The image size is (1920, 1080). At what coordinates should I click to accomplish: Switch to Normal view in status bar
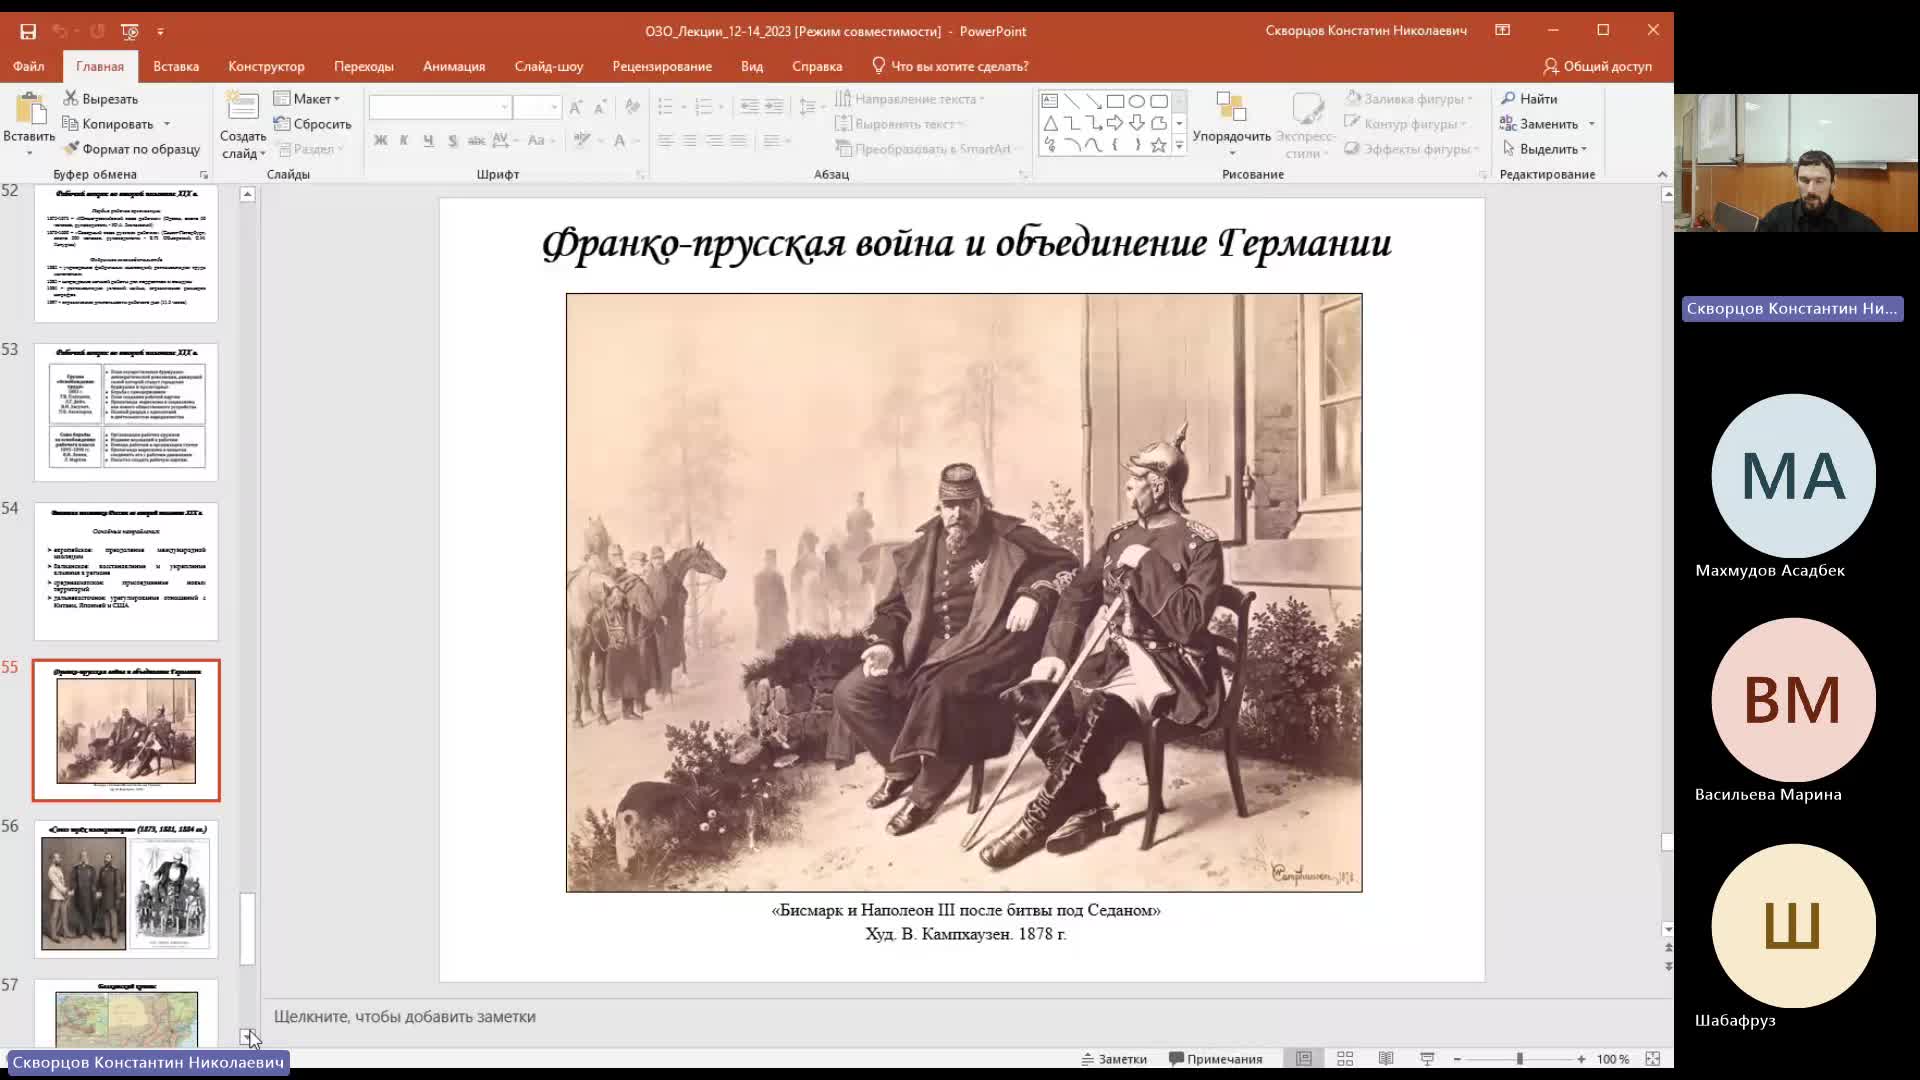click(x=1304, y=1059)
